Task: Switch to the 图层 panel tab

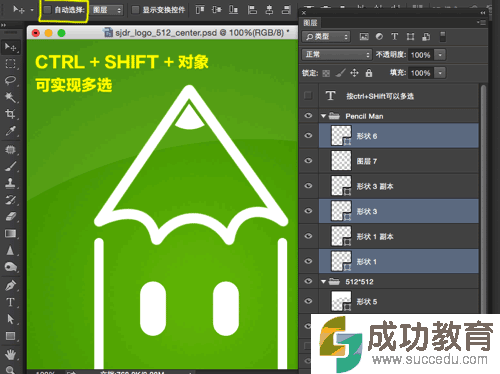Action: pyautogui.click(x=310, y=23)
